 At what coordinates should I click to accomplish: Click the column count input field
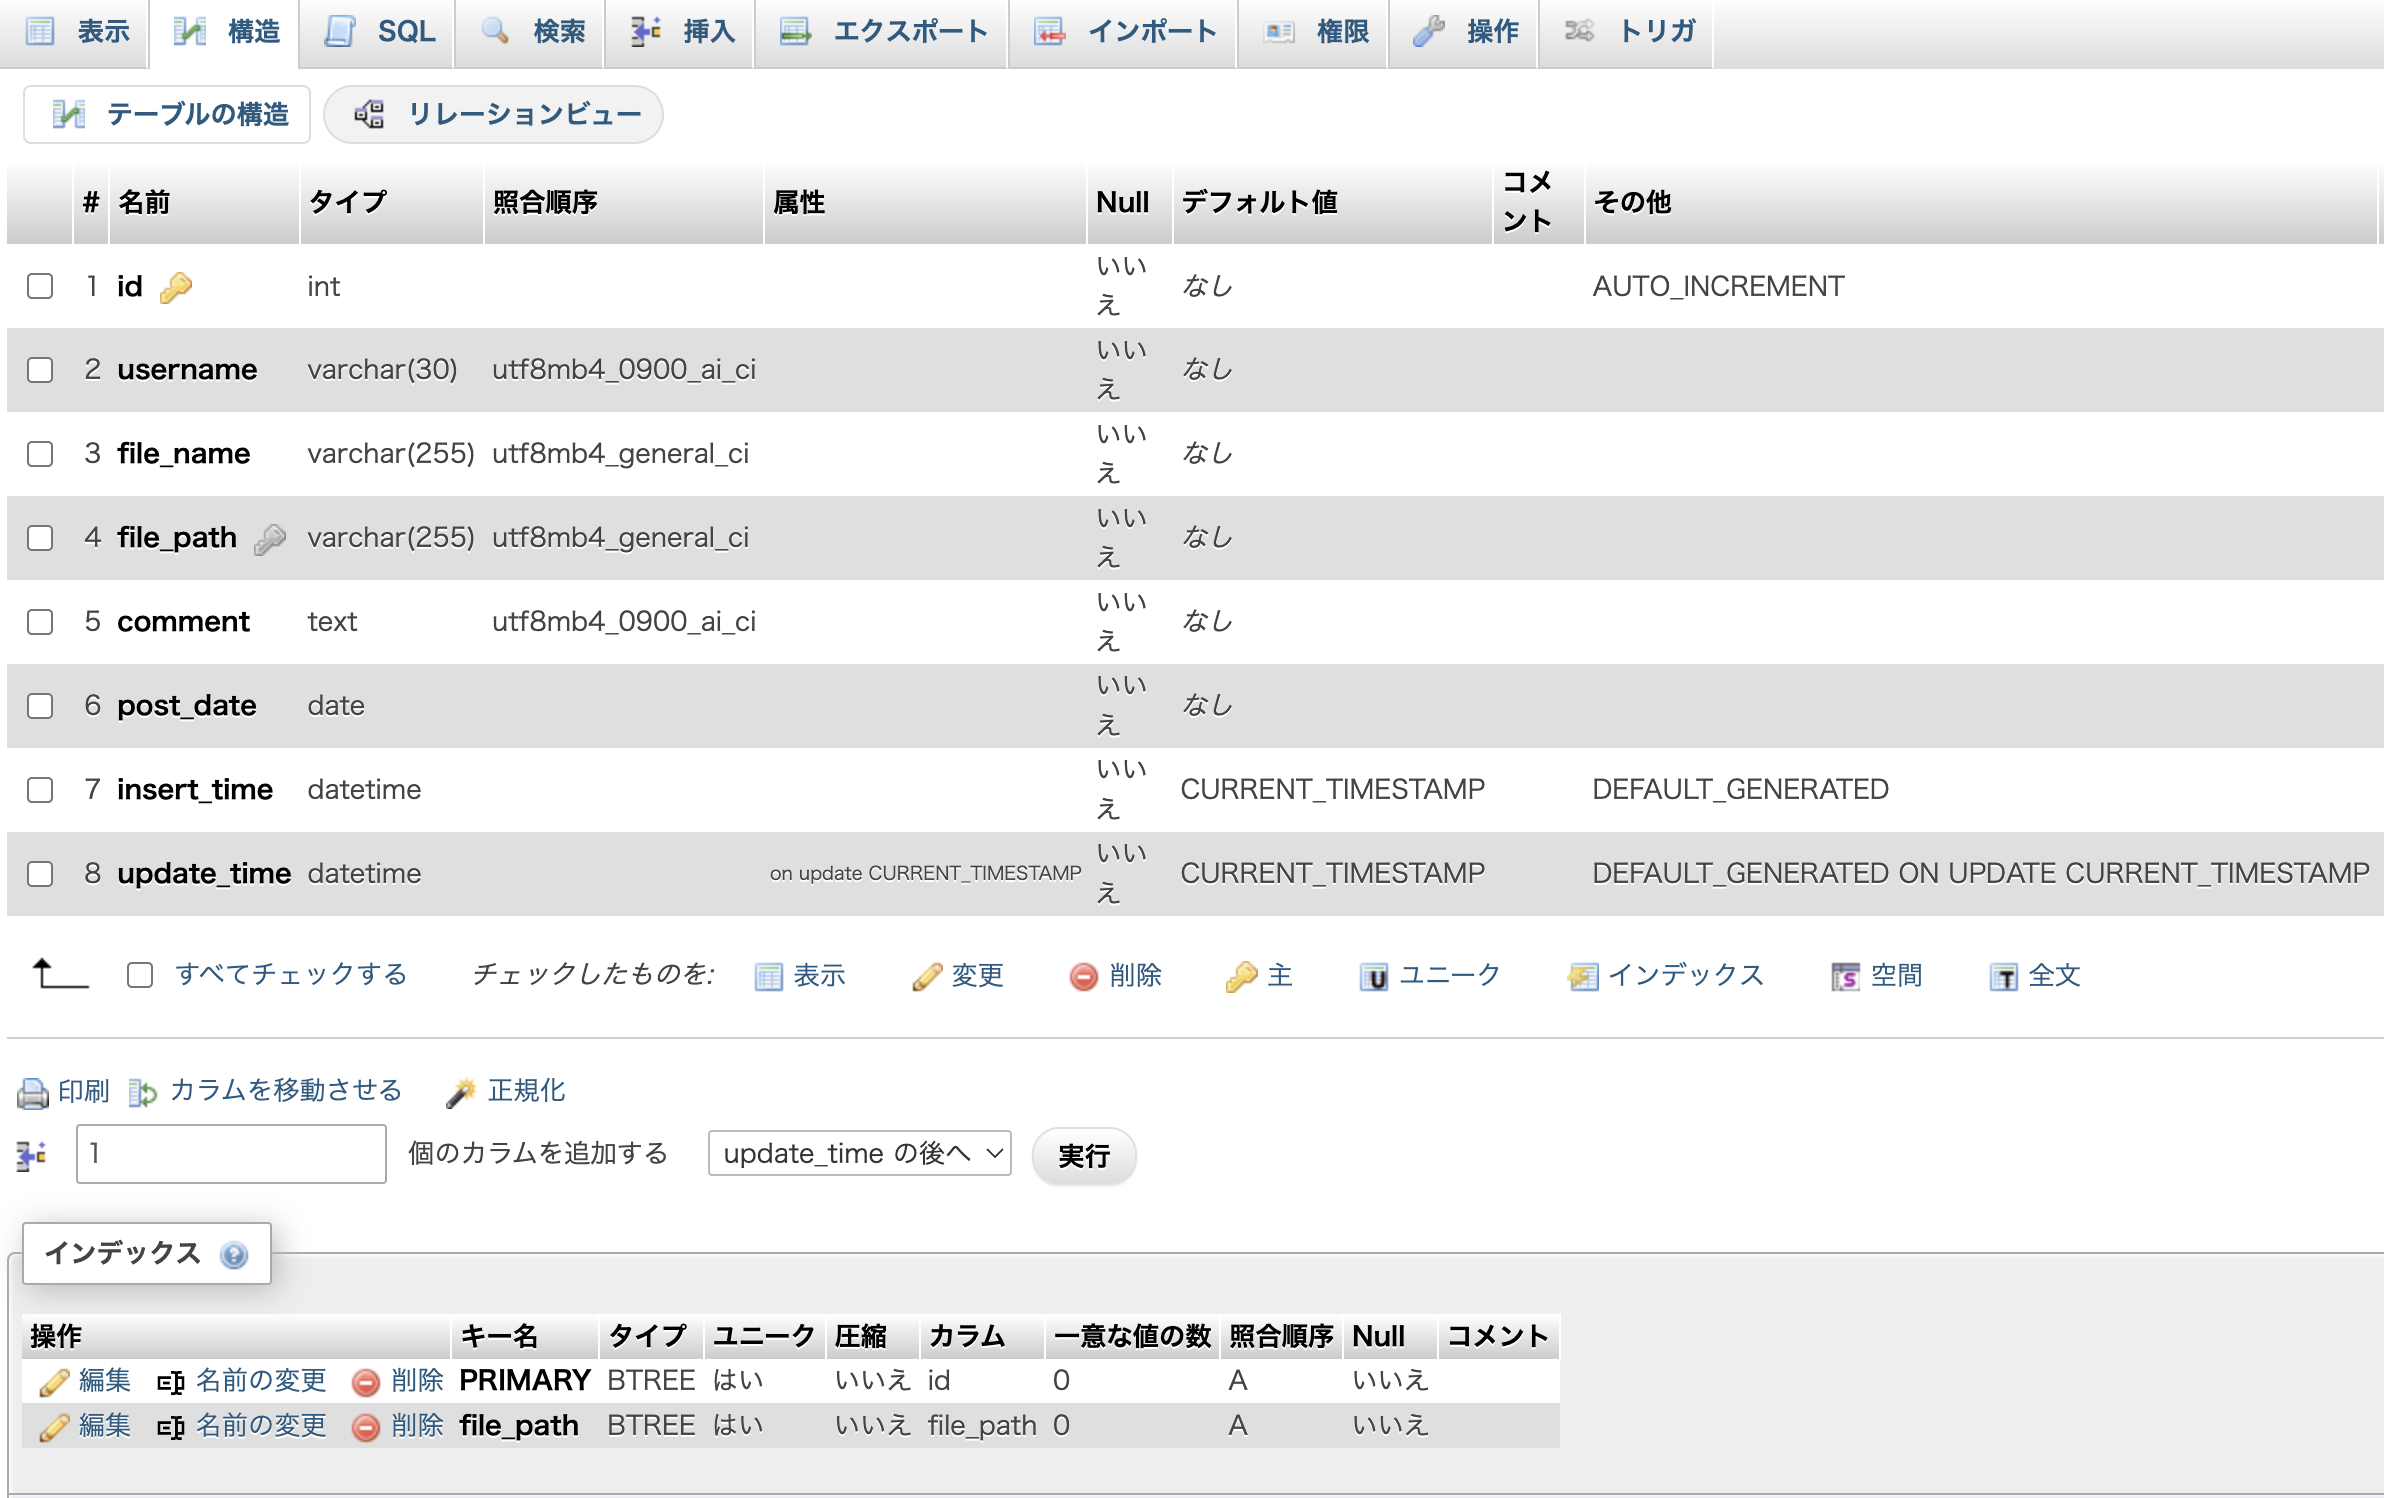coord(230,1153)
